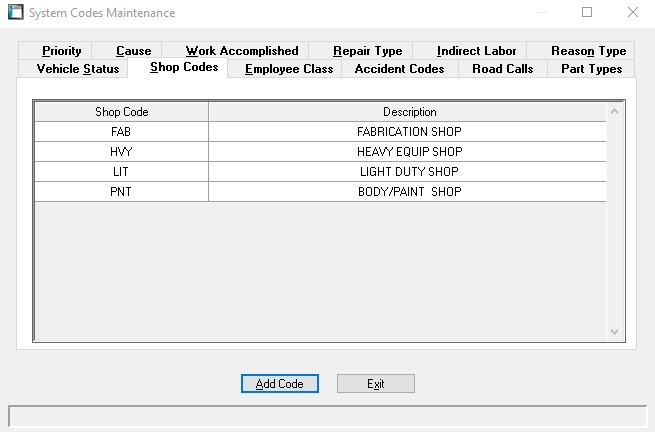Switch to the Priority tab
Screen dimensions: 655x432
(62, 51)
